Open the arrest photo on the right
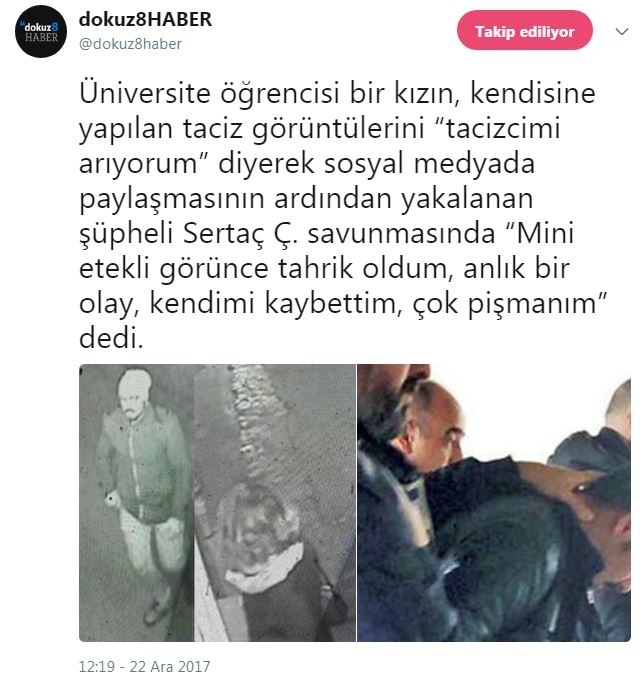Image resolution: width=643 pixels, height=690 pixels. pyautogui.click(x=494, y=503)
